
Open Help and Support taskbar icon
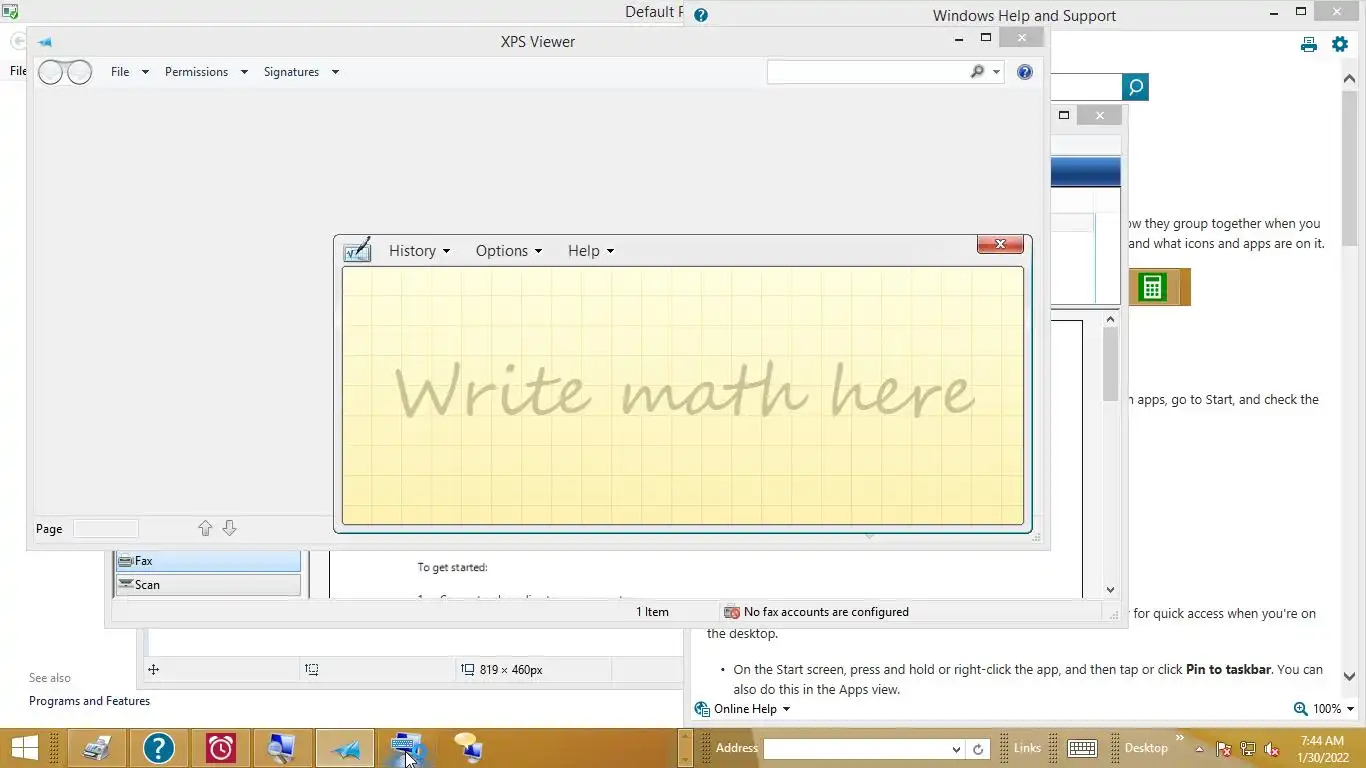click(x=158, y=748)
